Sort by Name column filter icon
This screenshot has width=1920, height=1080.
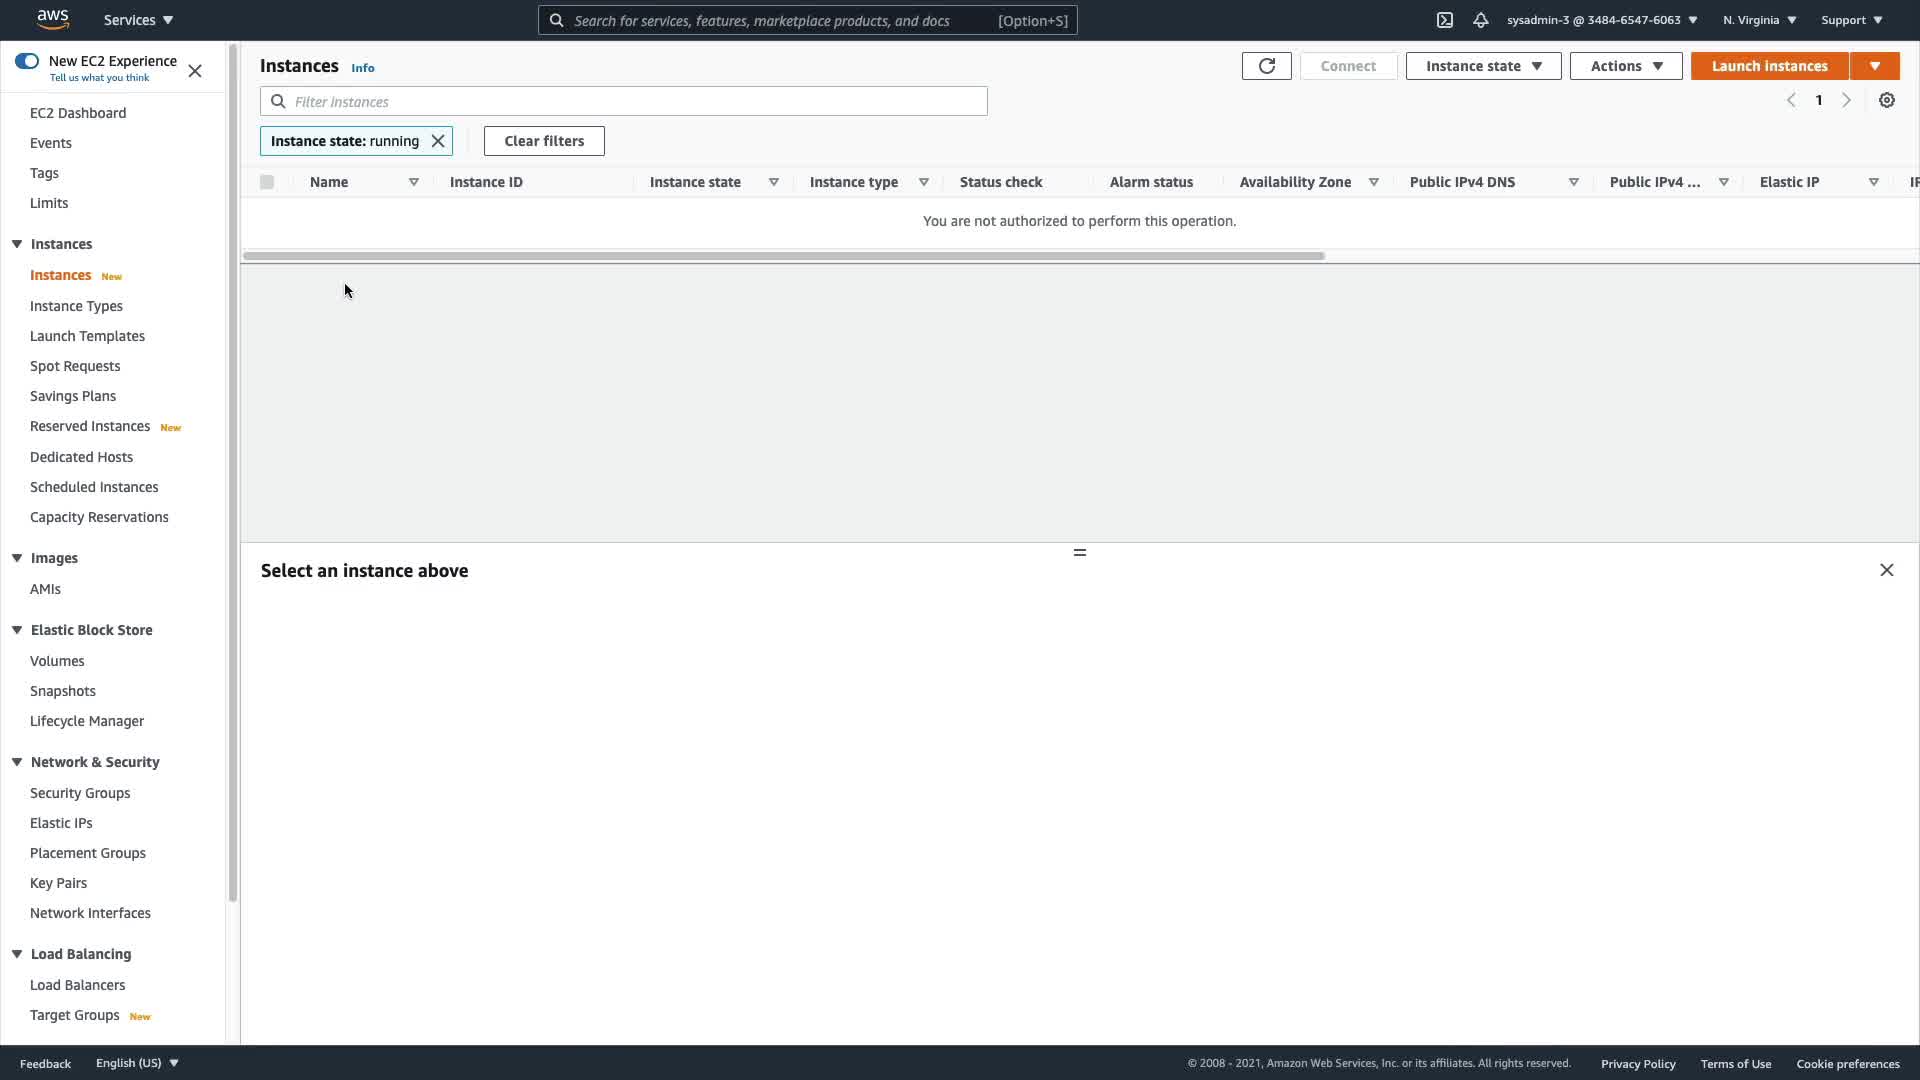[413, 182]
